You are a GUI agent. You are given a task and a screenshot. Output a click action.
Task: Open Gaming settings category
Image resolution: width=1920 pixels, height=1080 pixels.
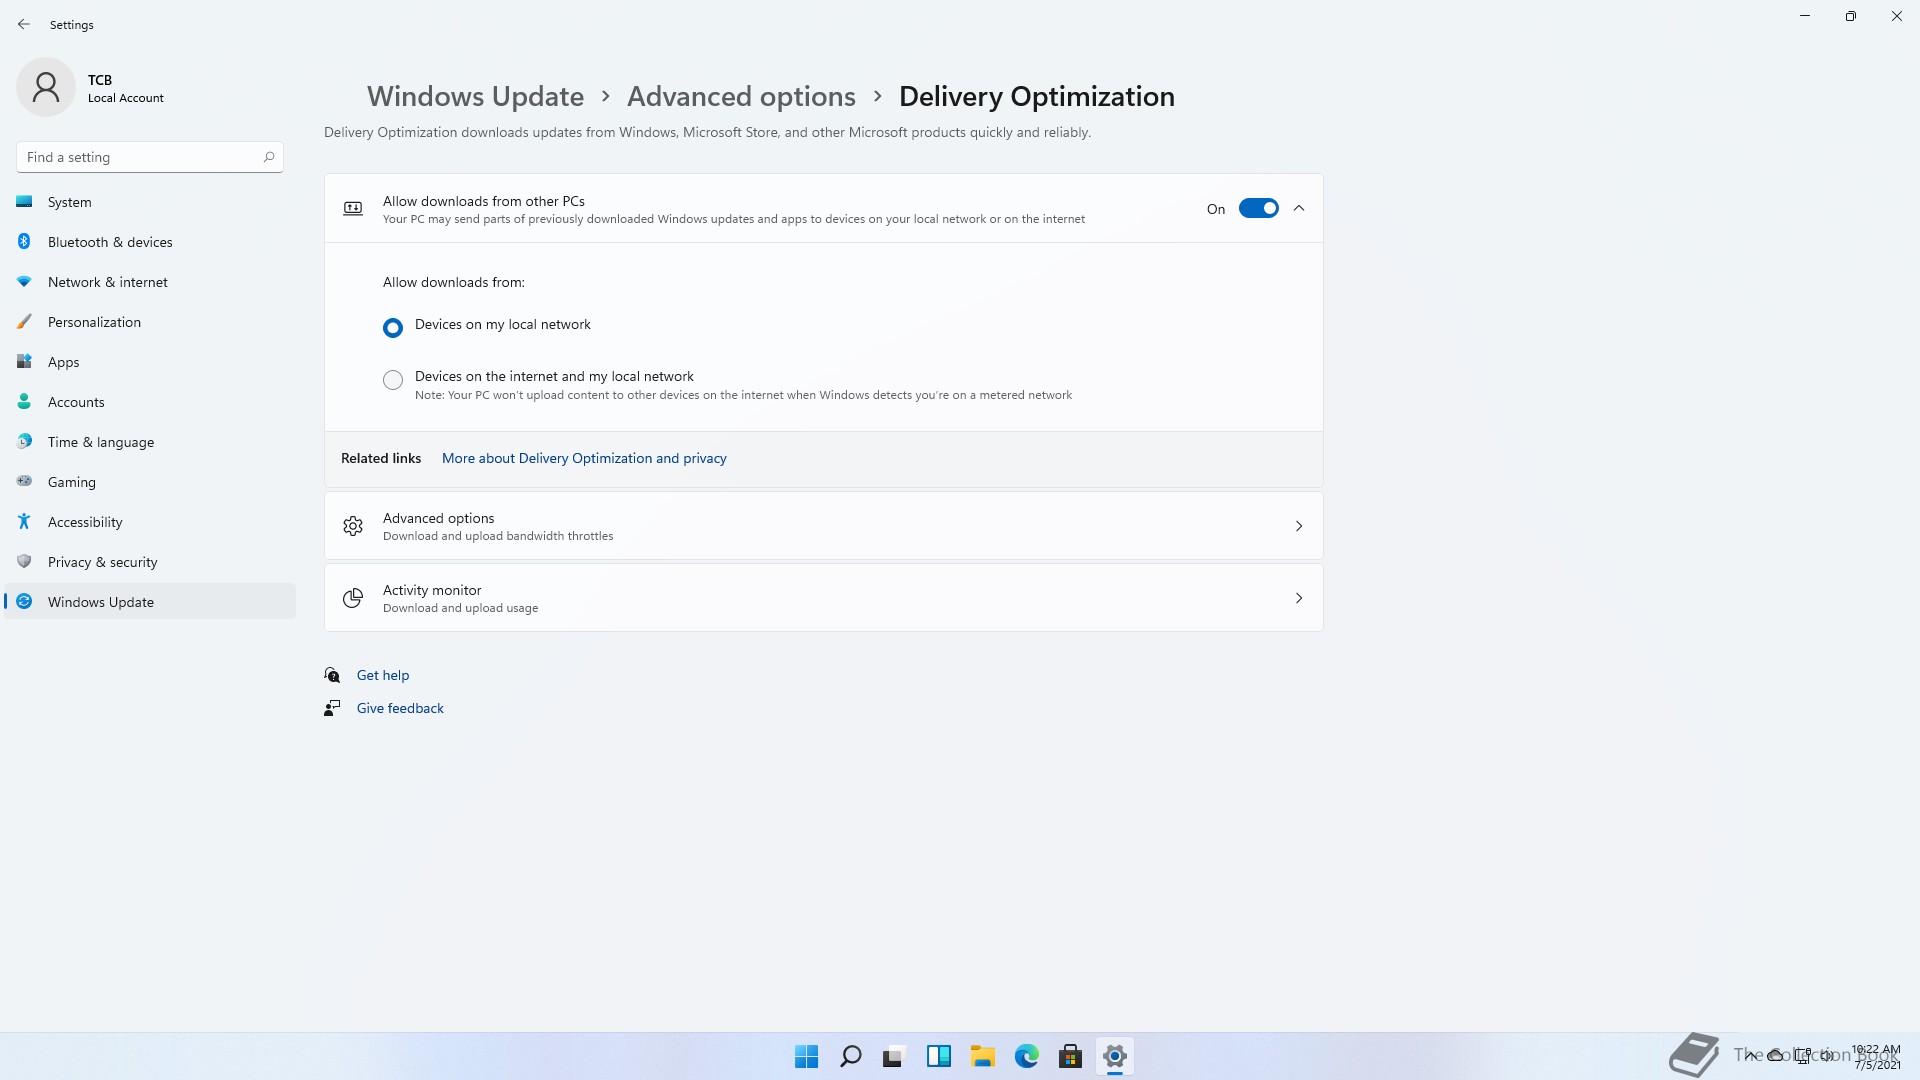point(150,482)
